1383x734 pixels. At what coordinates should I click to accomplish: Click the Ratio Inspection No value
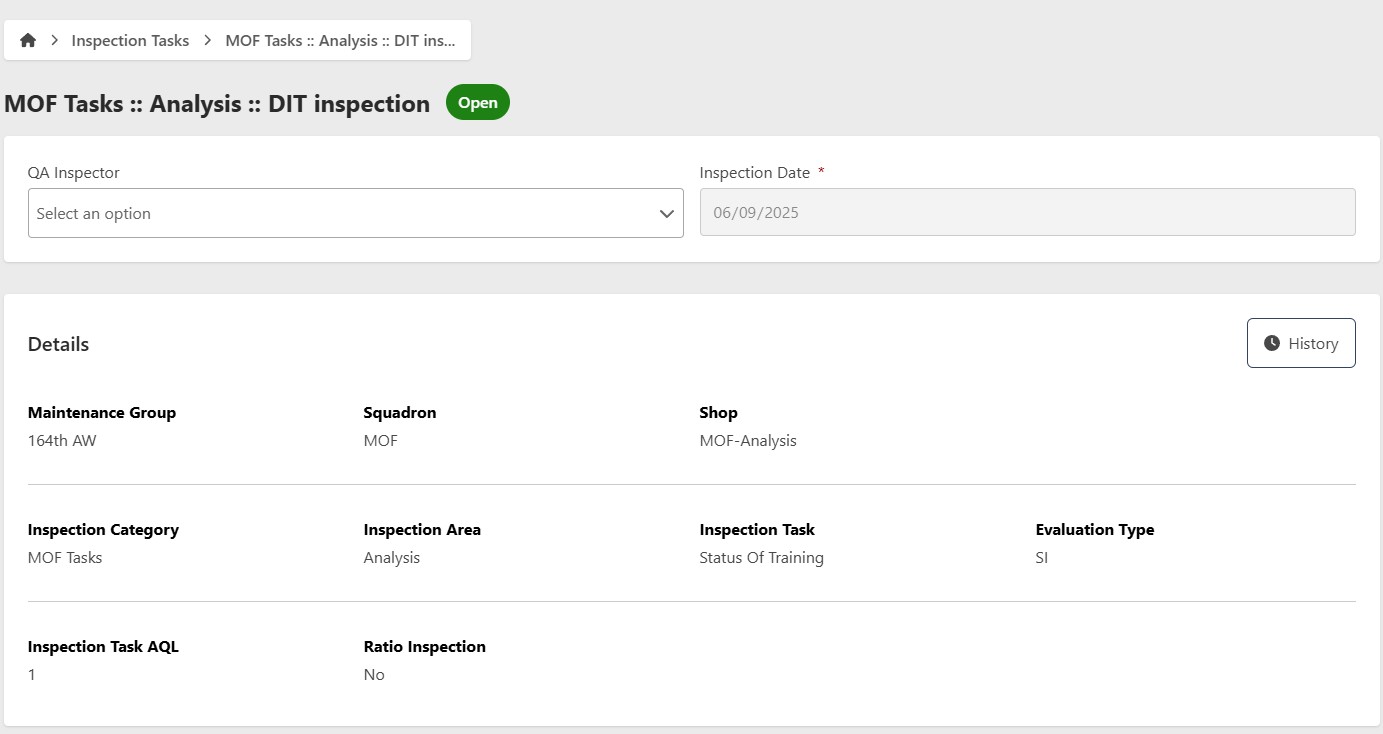click(374, 675)
